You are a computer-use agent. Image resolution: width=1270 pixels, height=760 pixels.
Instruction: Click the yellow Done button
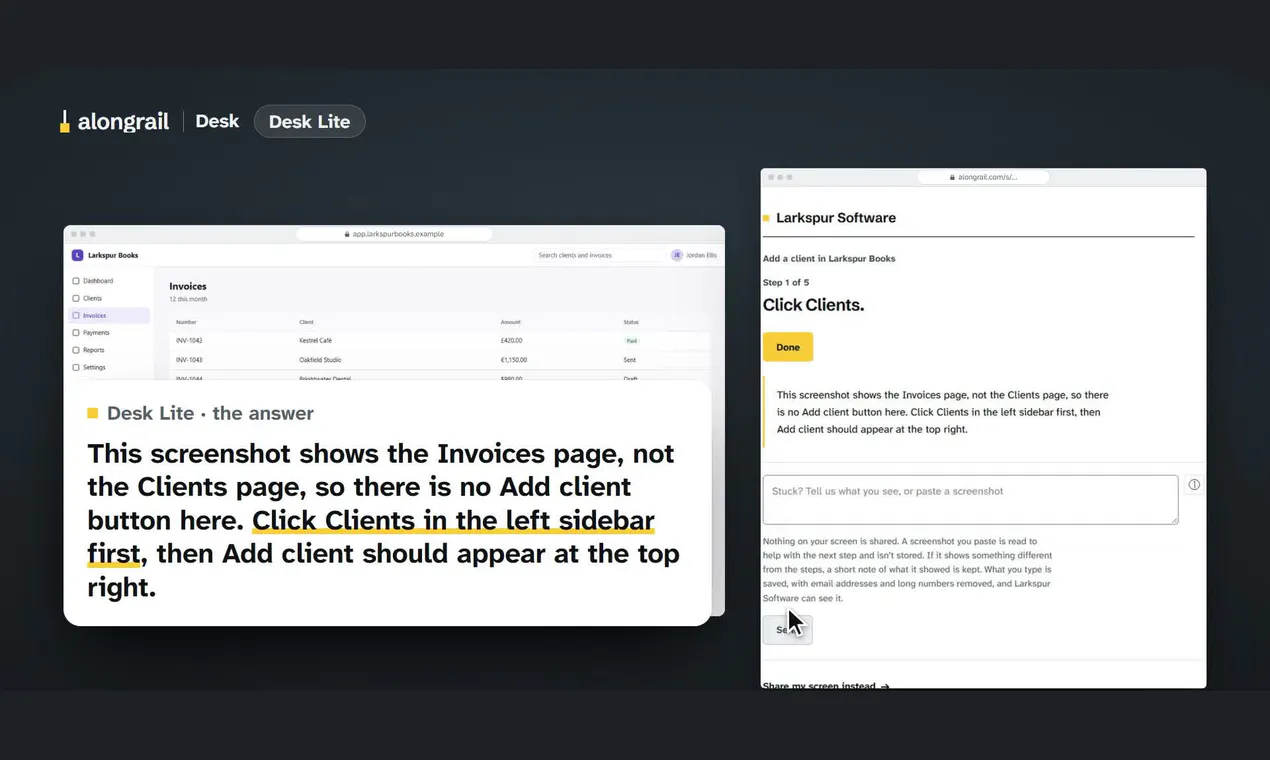(x=788, y=347)
